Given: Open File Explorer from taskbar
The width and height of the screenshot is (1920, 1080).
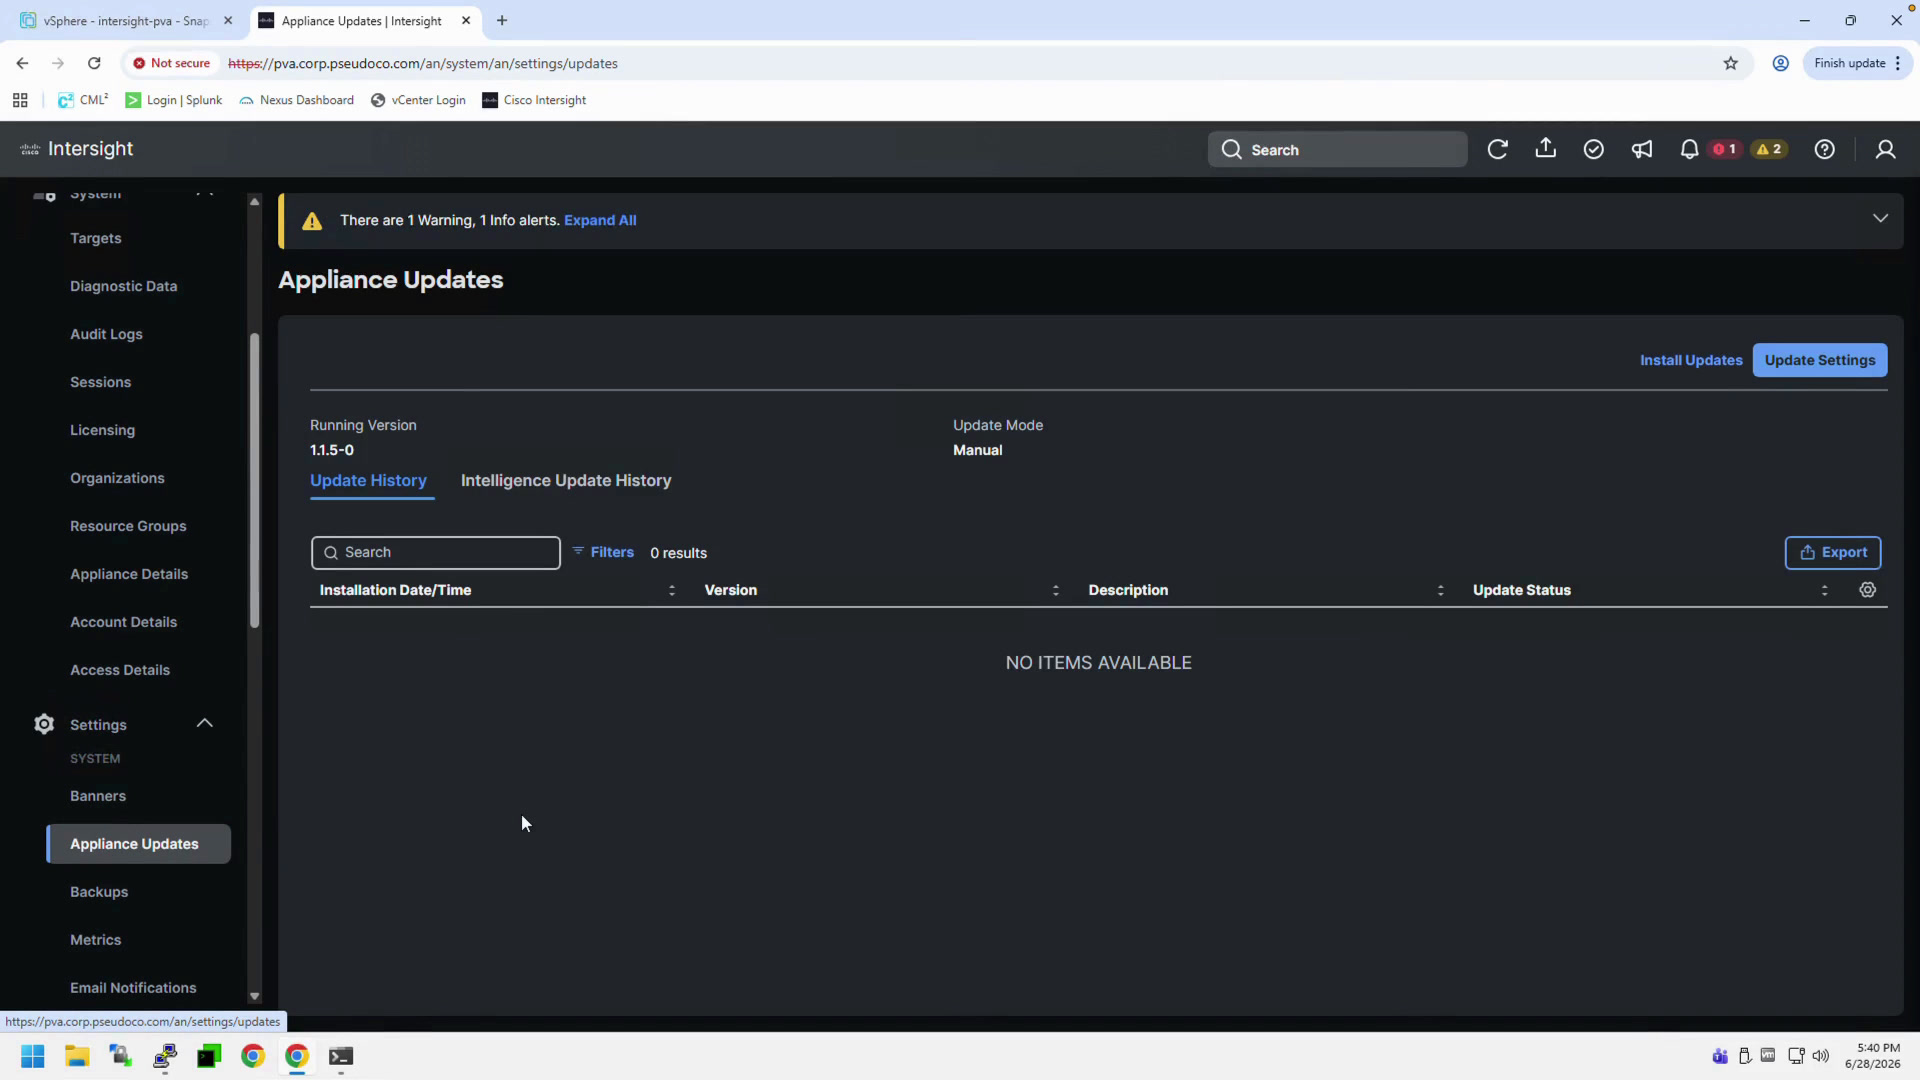Looking at the screenshot, I should (x=77, y=1056).
